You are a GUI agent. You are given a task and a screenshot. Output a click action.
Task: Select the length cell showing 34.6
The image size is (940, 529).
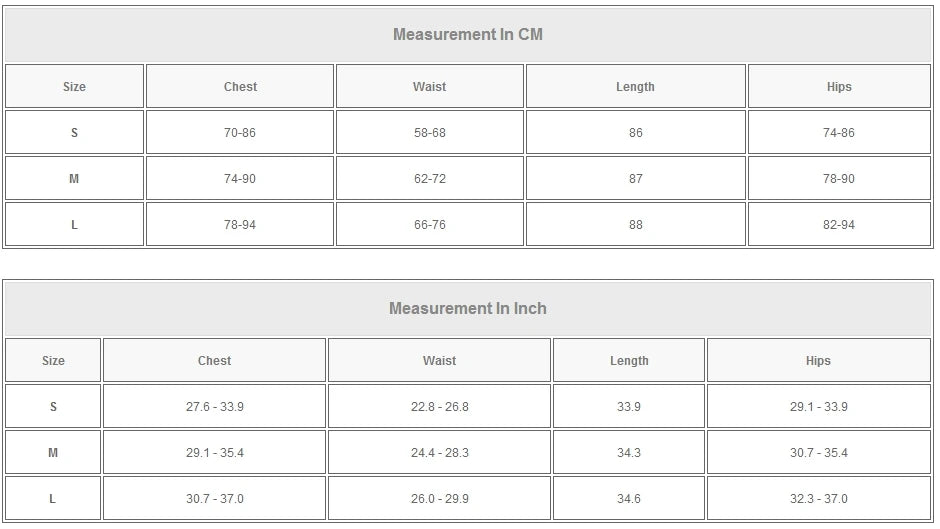(629, 499)
